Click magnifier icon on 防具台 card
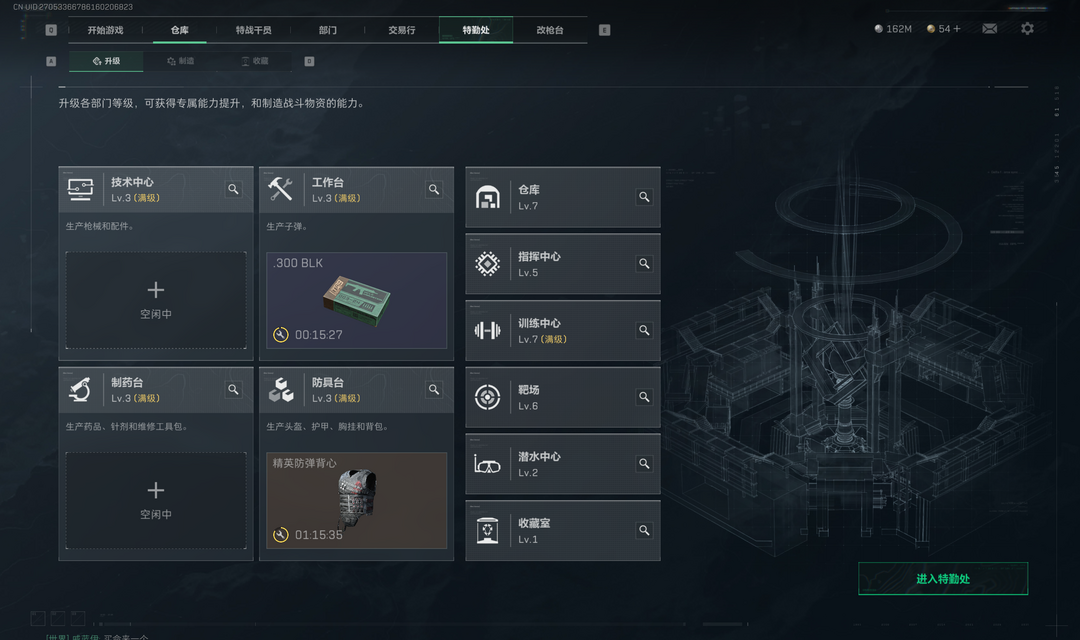The image size is (1080, 640). click(x=434, y=389)
